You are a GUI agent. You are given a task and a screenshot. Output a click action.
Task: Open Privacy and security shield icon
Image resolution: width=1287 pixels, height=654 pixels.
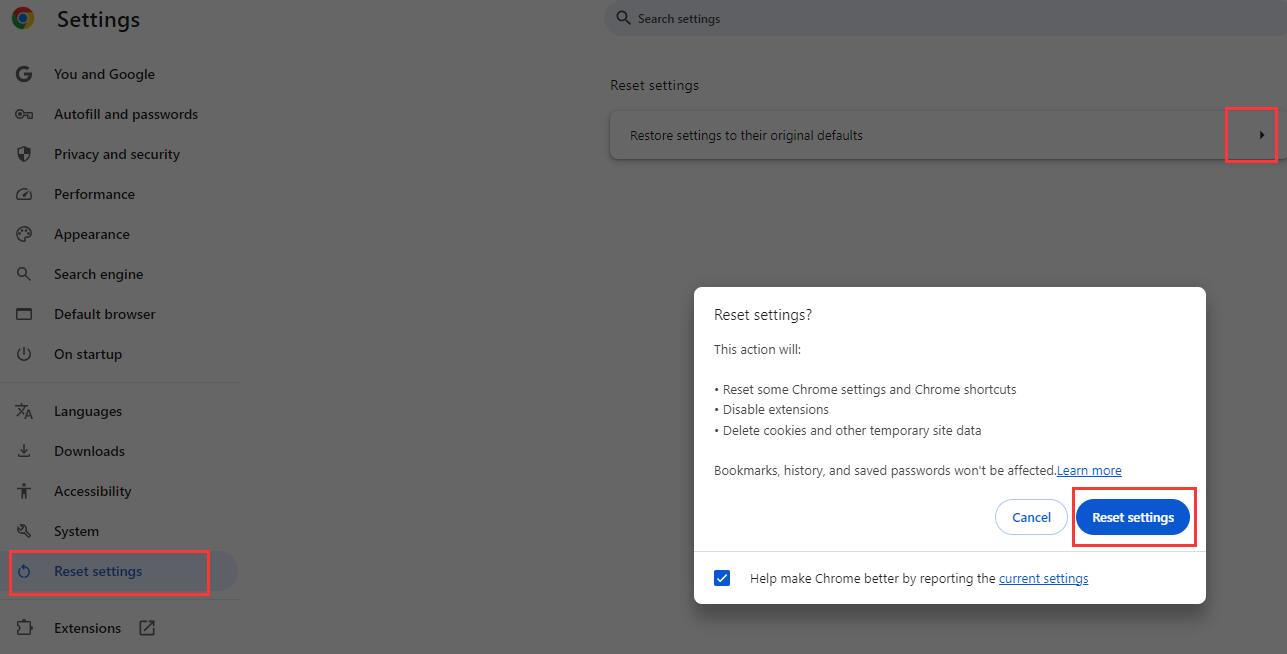click(23, 153)
